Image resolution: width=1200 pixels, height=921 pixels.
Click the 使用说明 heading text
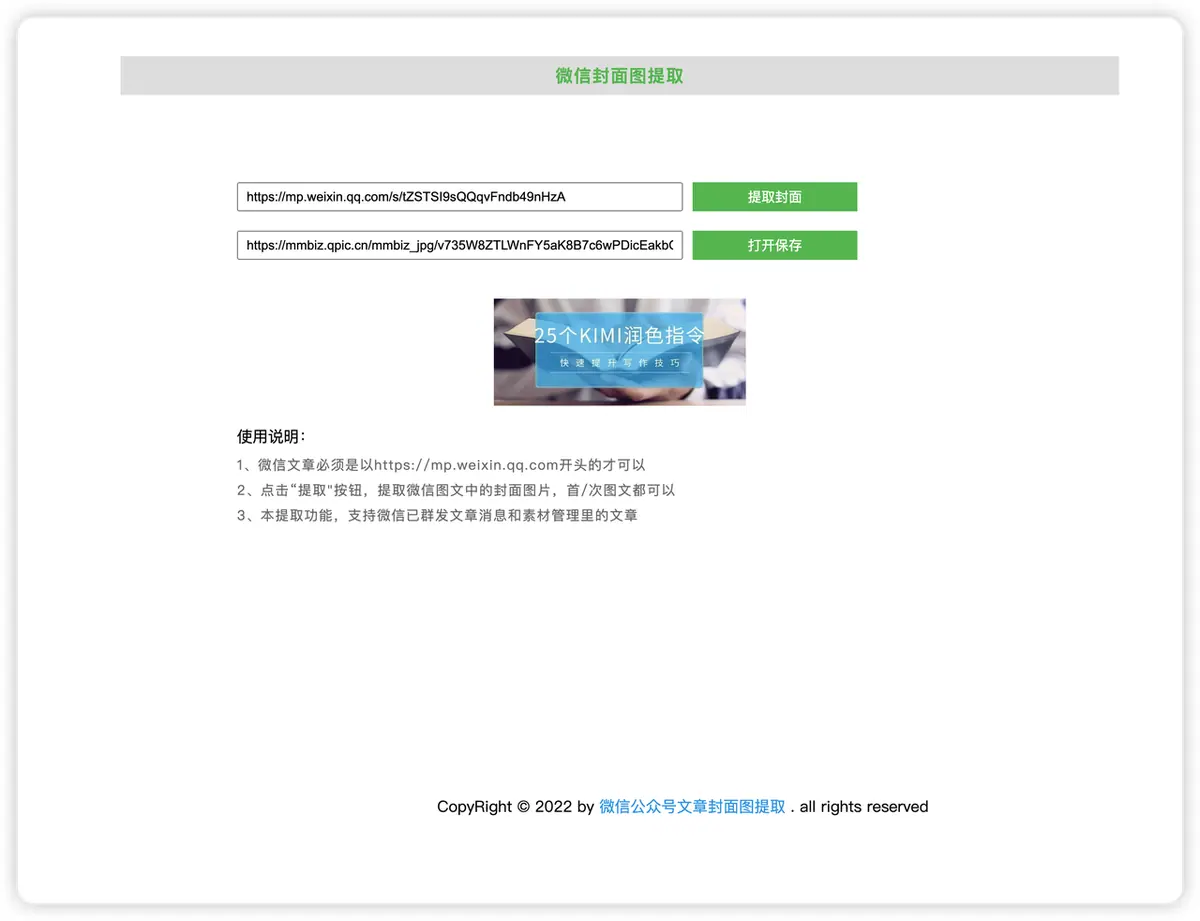(271, 436)
